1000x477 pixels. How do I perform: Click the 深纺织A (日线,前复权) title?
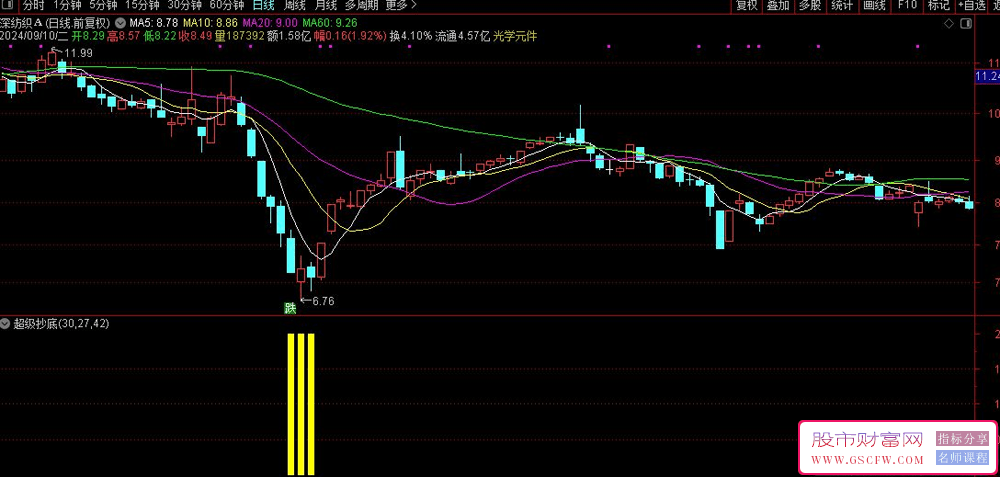pos(55,24)
